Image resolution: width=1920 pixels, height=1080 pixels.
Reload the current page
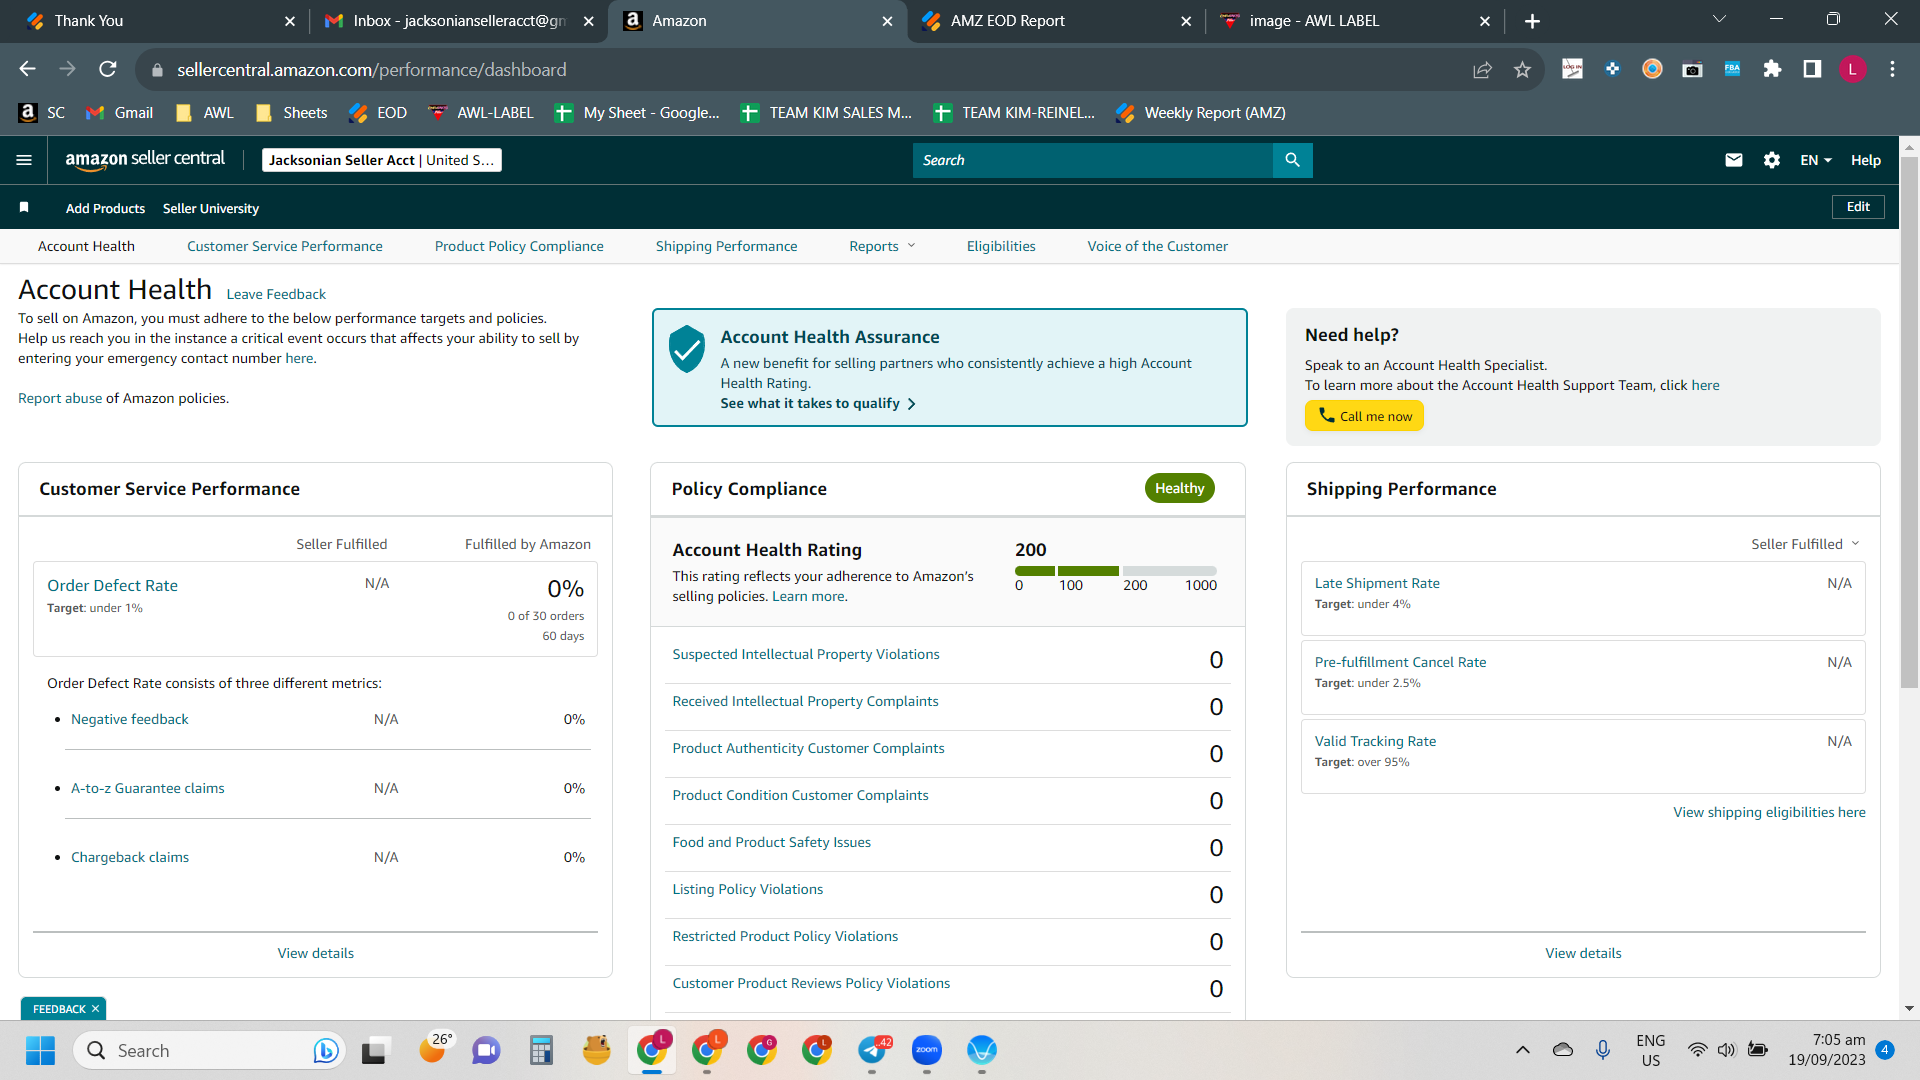click(107, 69)
